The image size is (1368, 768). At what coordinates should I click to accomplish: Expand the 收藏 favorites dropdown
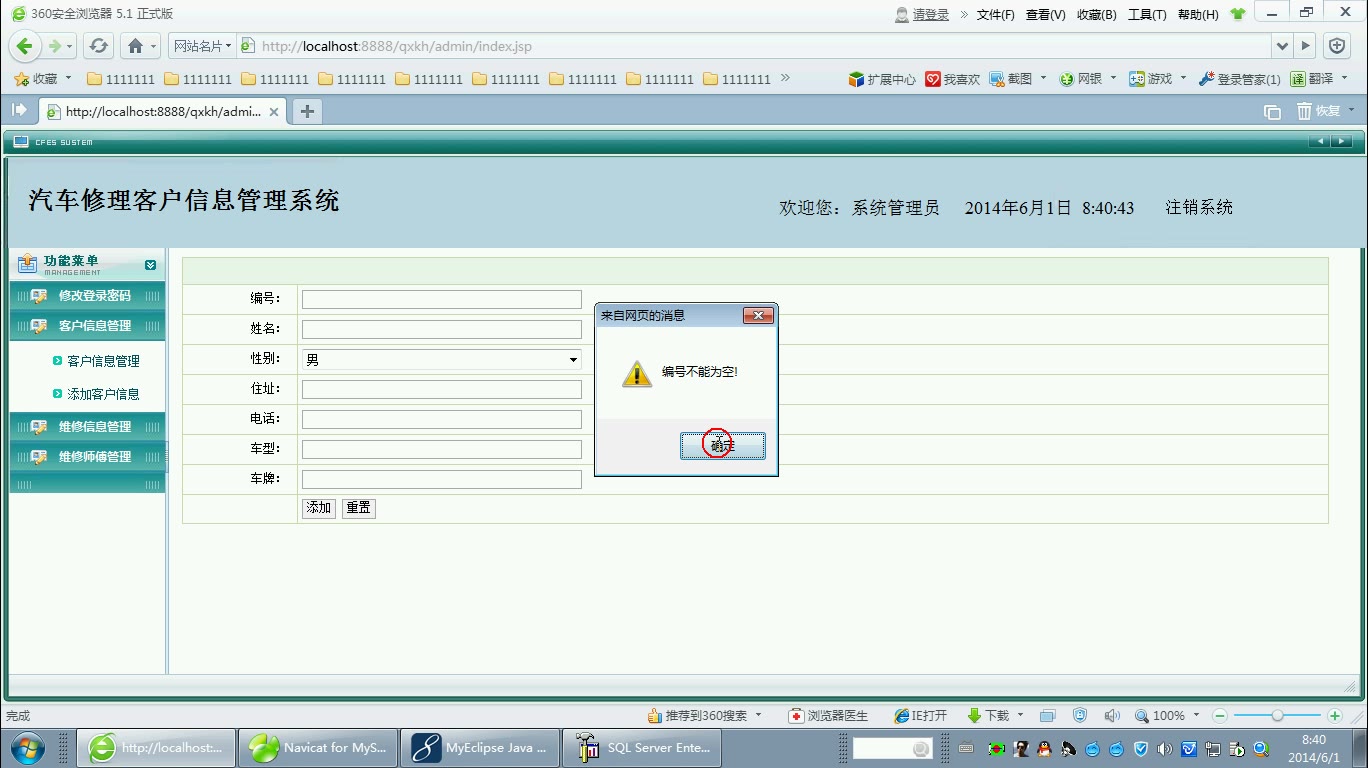pos(68,78)
